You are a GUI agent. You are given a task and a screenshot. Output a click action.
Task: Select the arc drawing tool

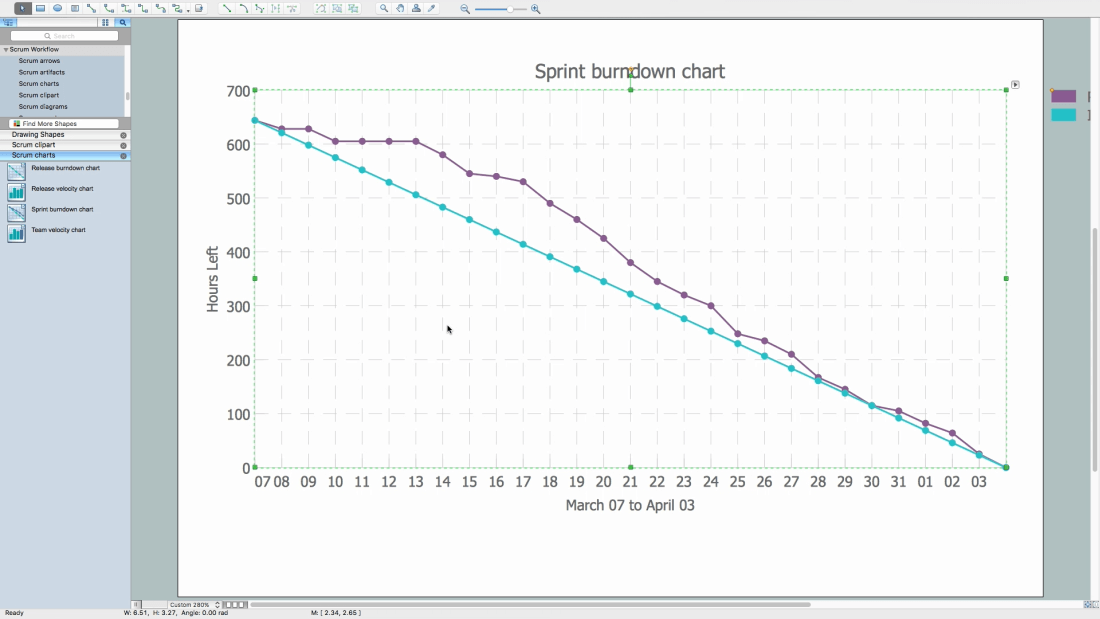point(243,8)
